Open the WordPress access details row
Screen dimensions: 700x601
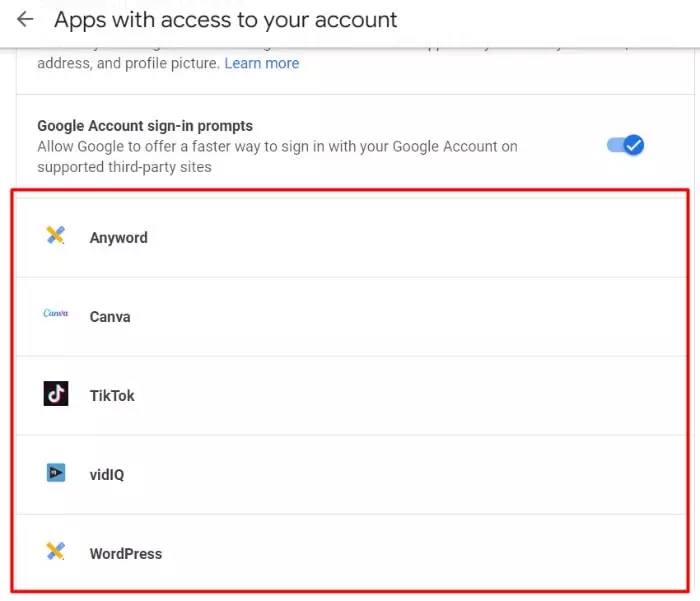(351, 553)
